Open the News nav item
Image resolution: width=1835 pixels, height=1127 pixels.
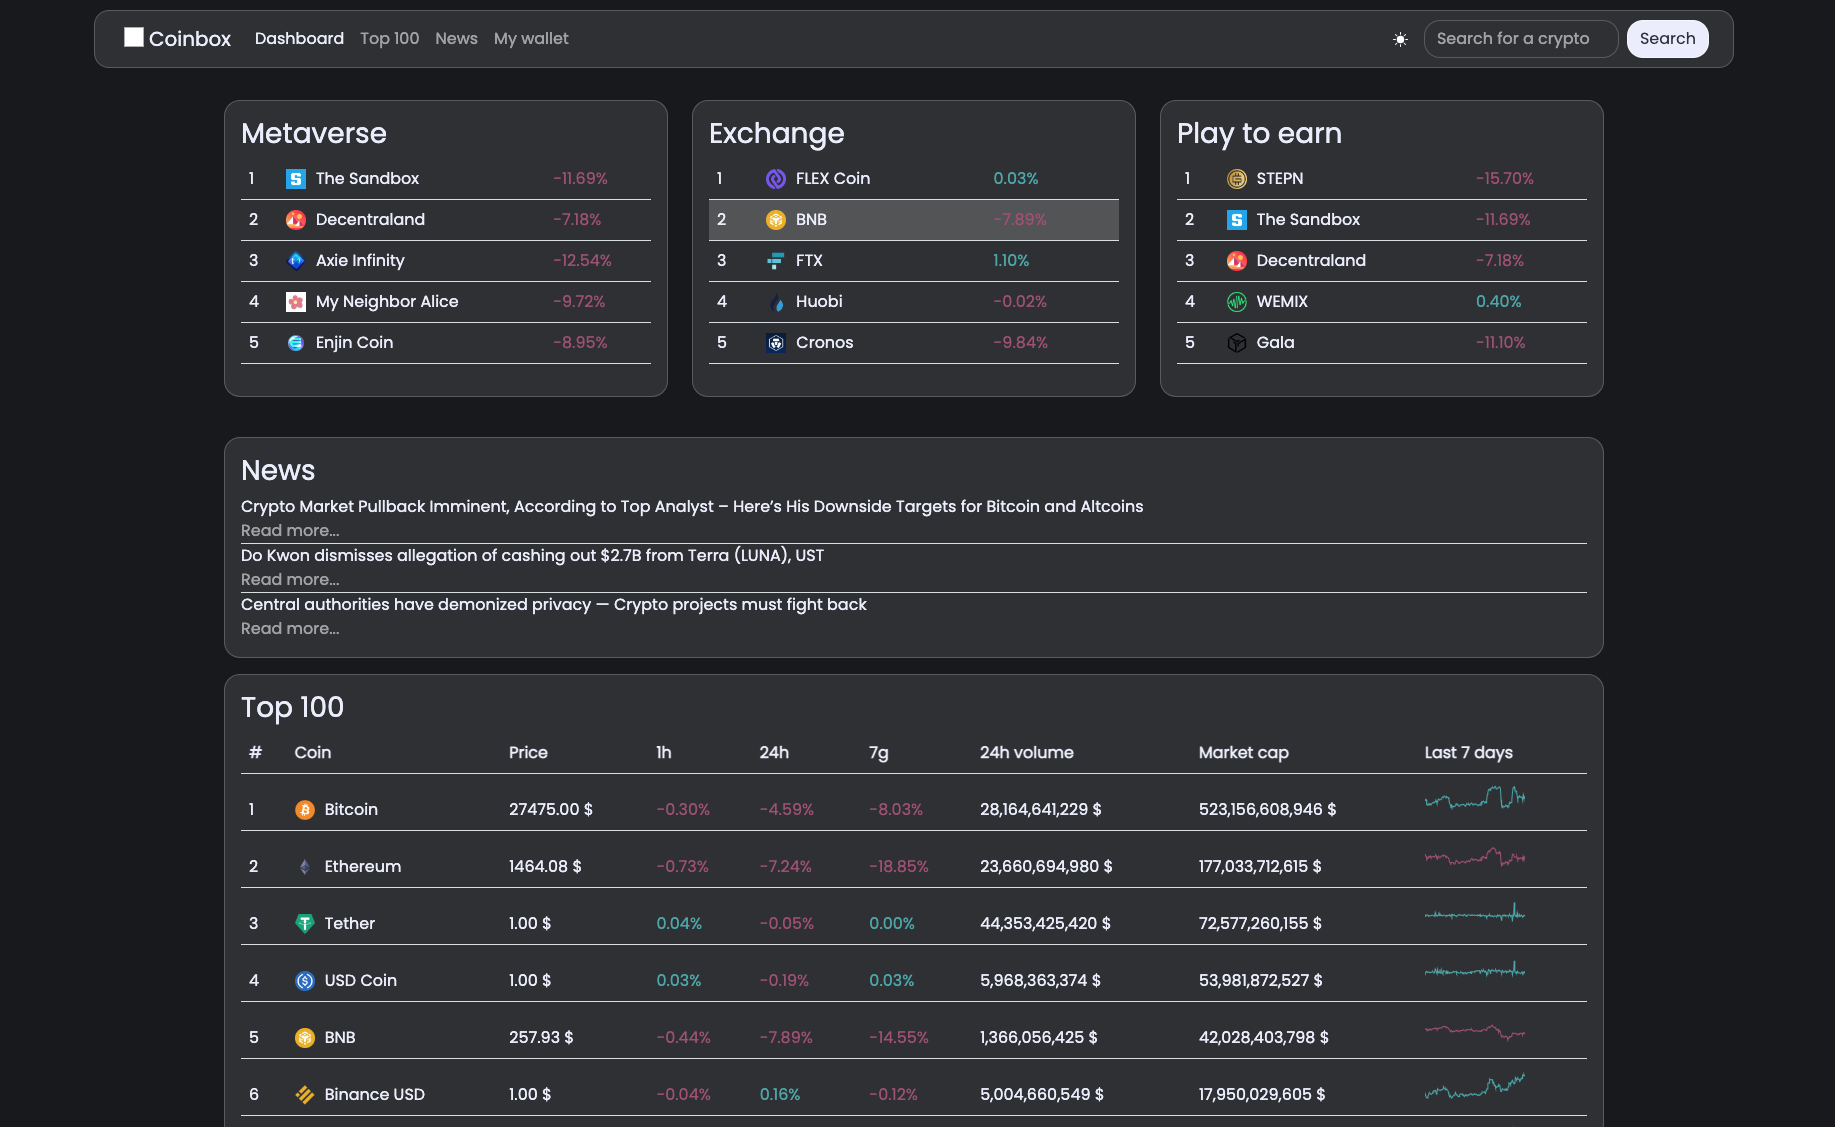pyautogui.click(x=456, y=38)
